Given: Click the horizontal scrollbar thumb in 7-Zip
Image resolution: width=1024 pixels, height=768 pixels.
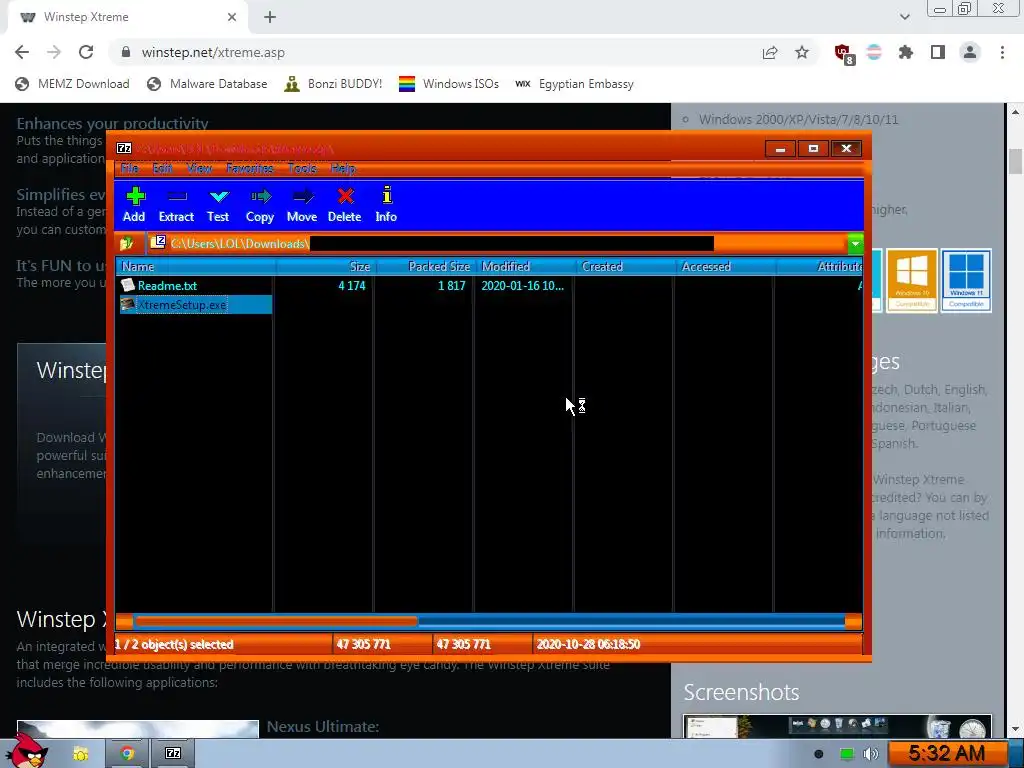Looking at the screenshot, I should pyautogui.click(x=276, y=621).
